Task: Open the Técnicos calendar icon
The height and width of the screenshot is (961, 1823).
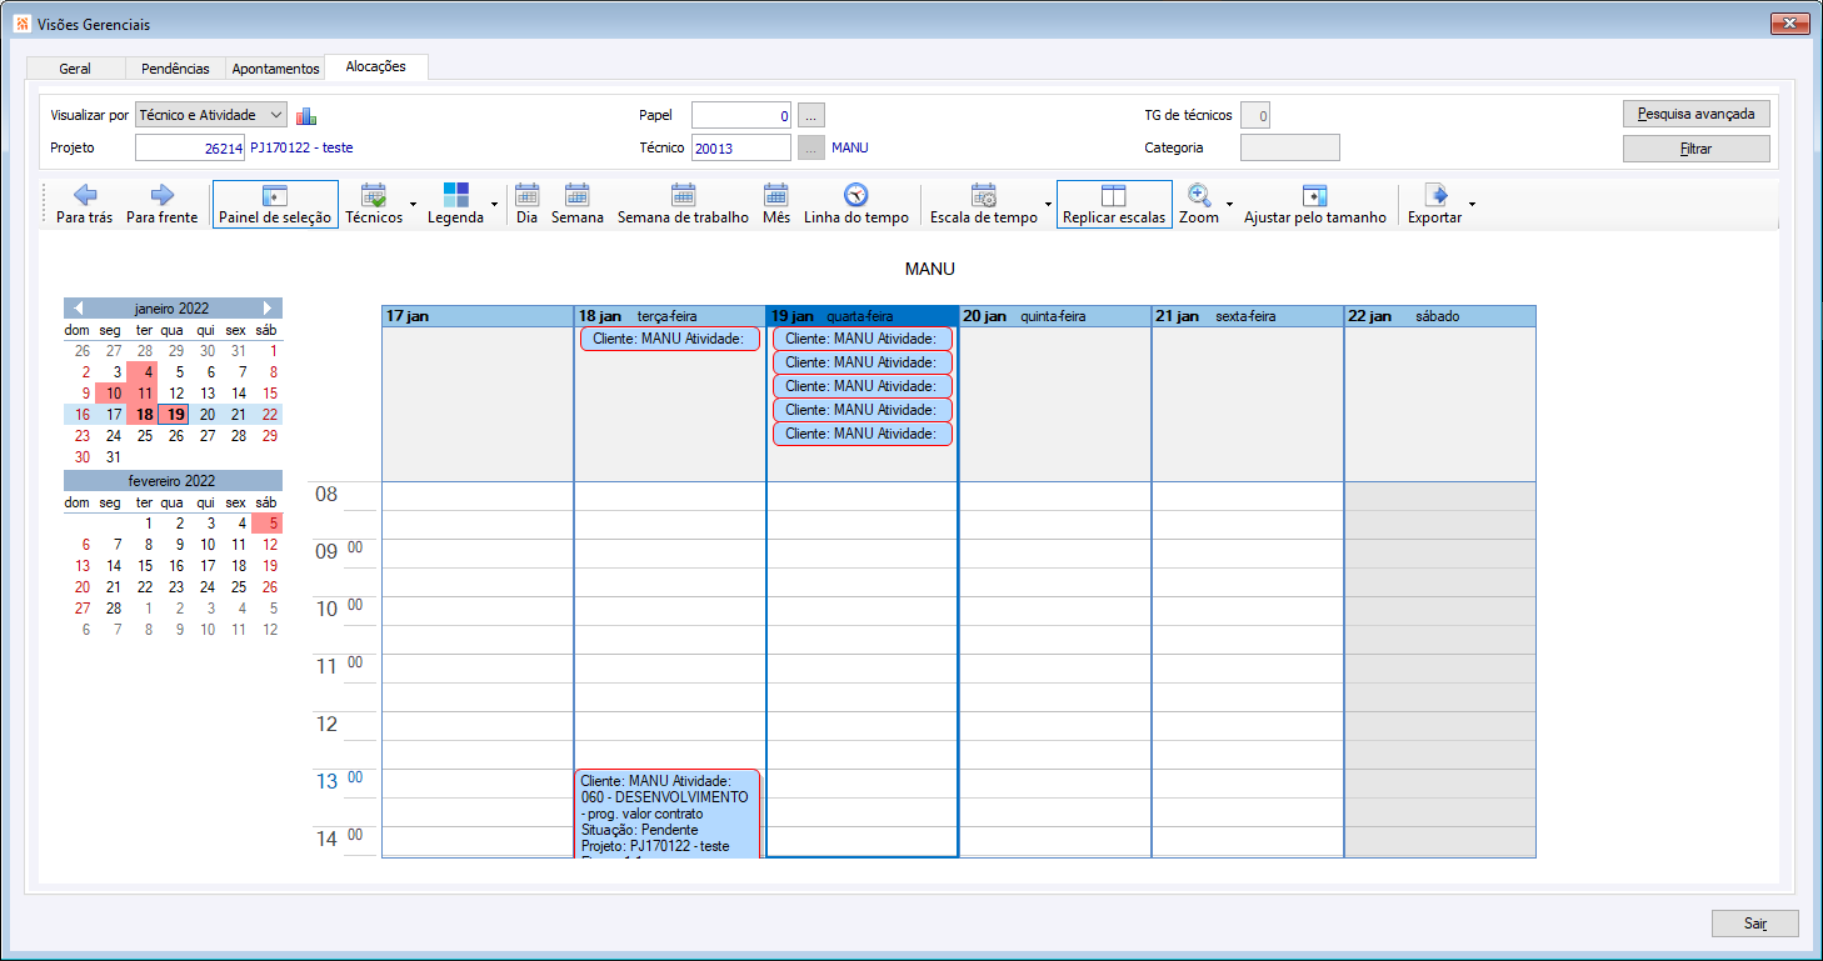Action: tap(374, 194)
